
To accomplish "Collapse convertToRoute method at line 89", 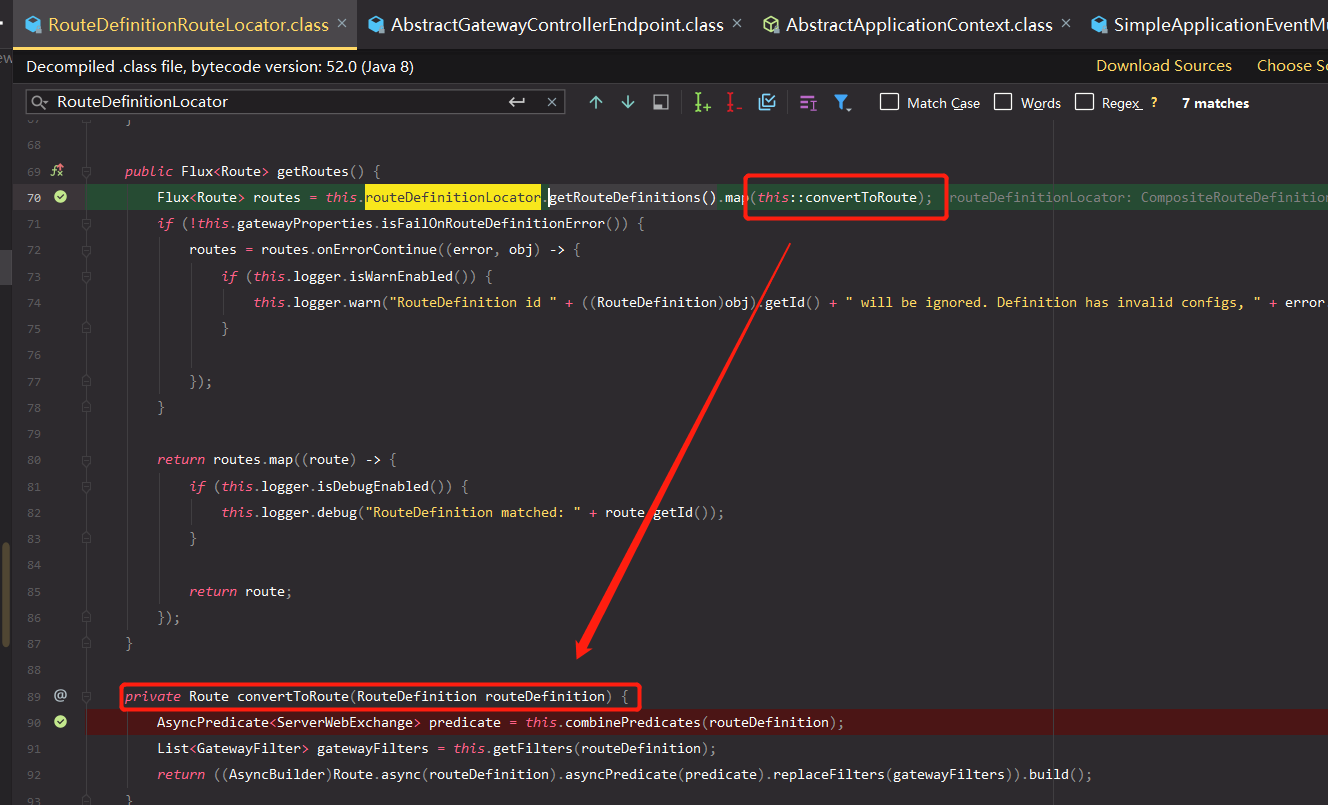I will pyautogui.click(x=87, y=695).
